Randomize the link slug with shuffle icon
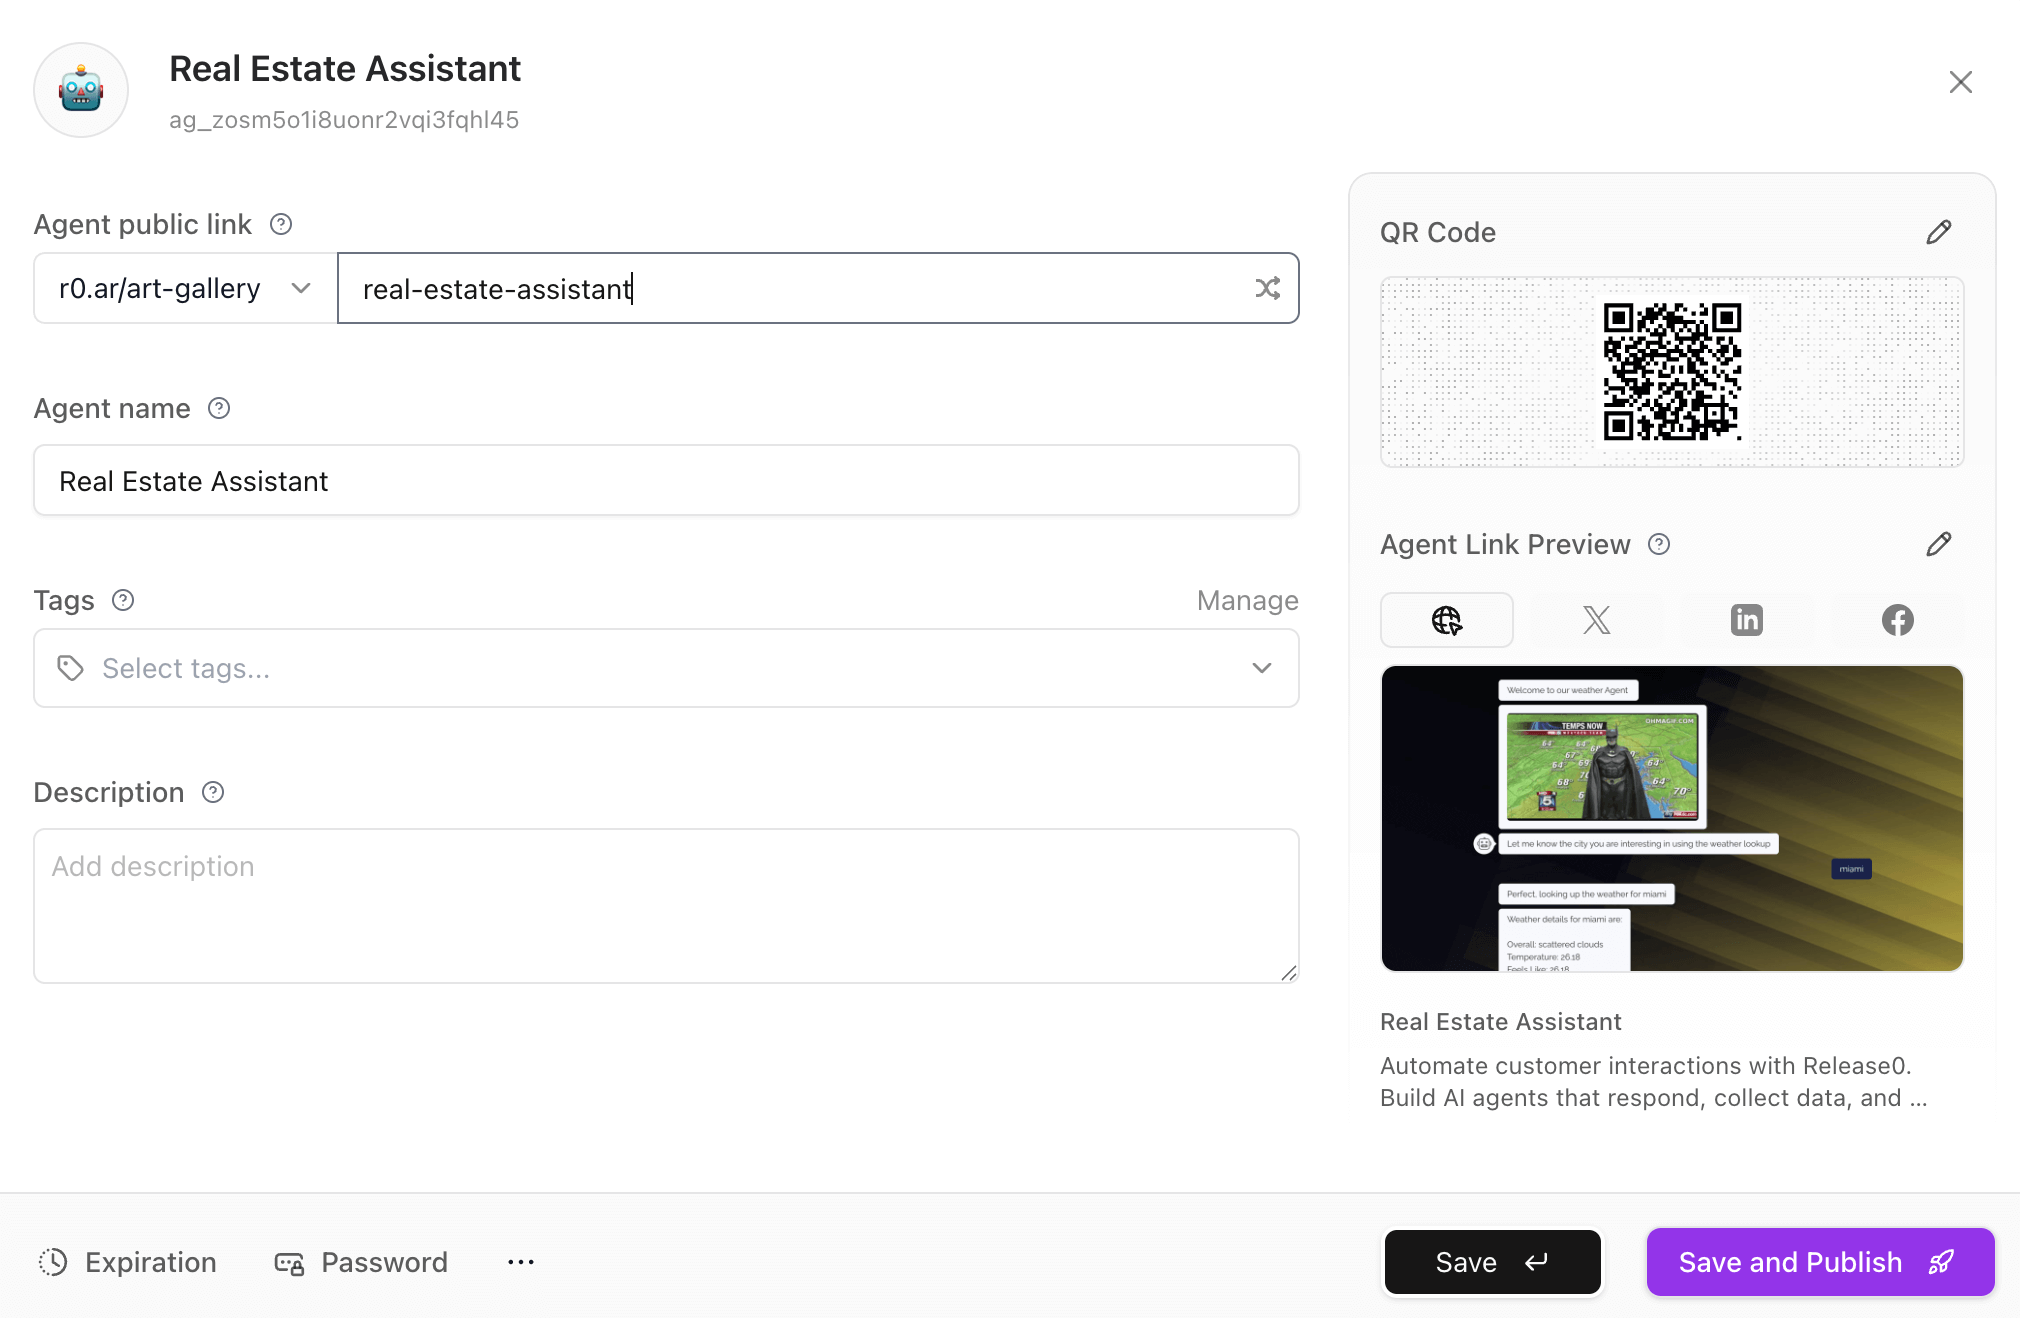The height and width of the screenshot is (1318, 2020). tap(1267, 289)
